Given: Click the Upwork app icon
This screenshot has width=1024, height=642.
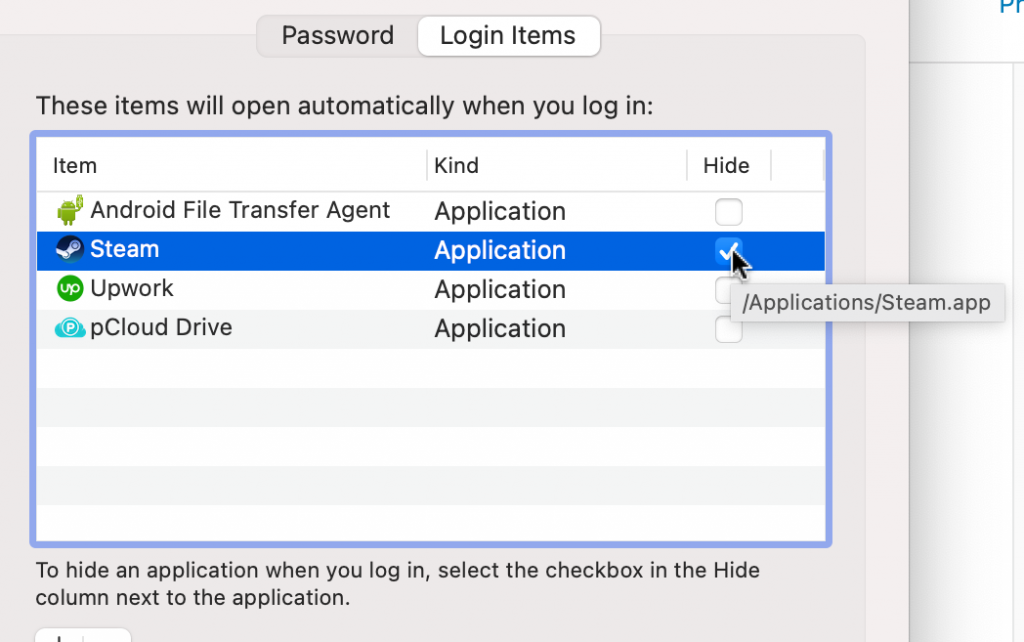Looking at the screenshot, I should 70,289.
